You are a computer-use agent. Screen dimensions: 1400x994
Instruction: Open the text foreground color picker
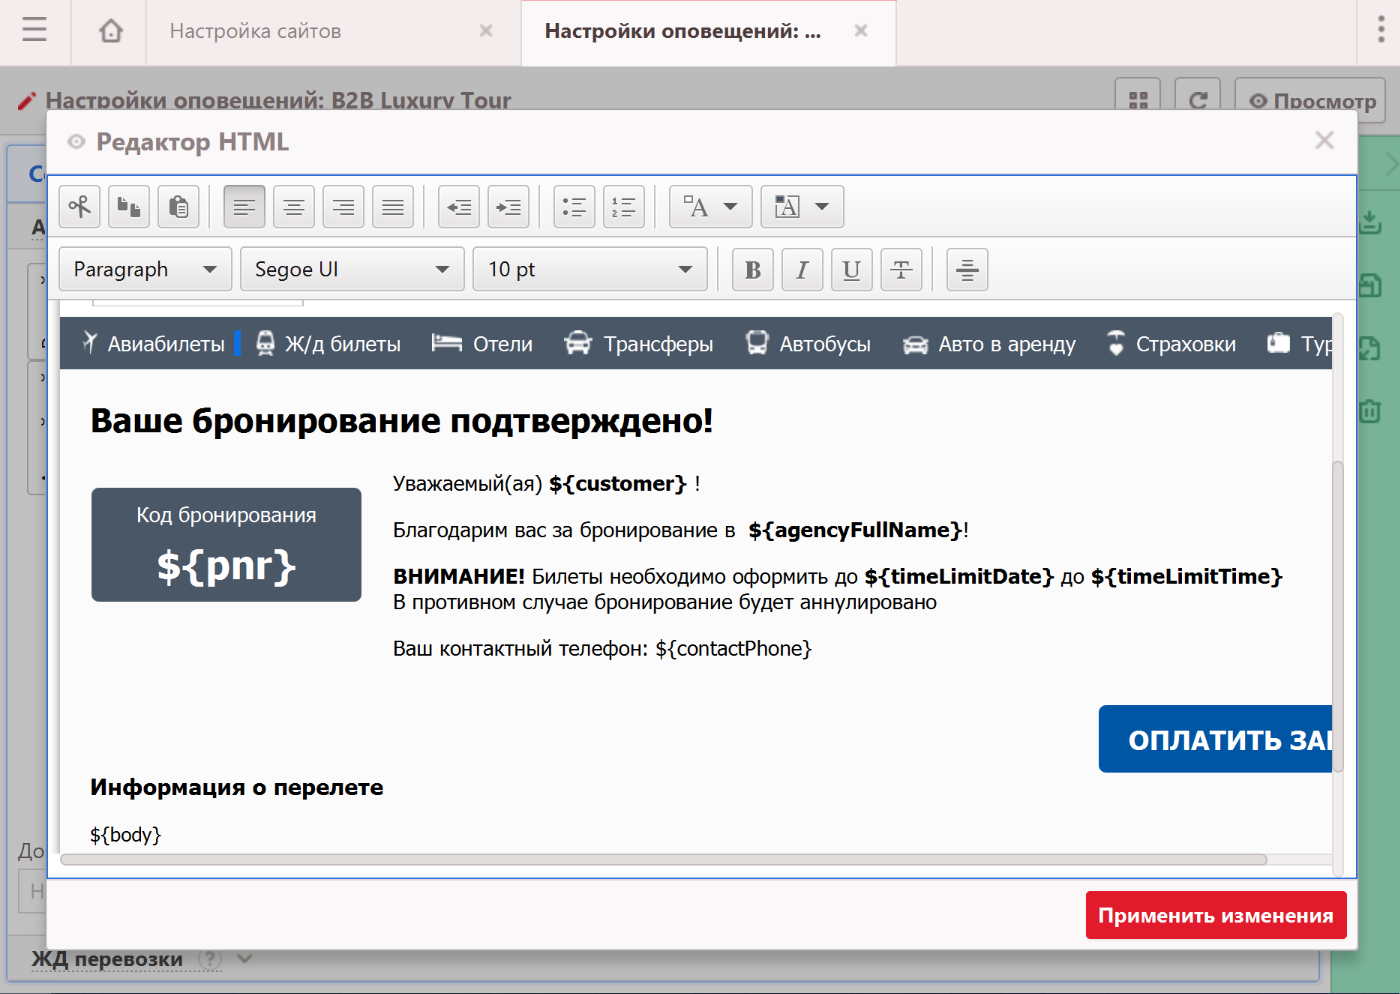tap(710, 207)
